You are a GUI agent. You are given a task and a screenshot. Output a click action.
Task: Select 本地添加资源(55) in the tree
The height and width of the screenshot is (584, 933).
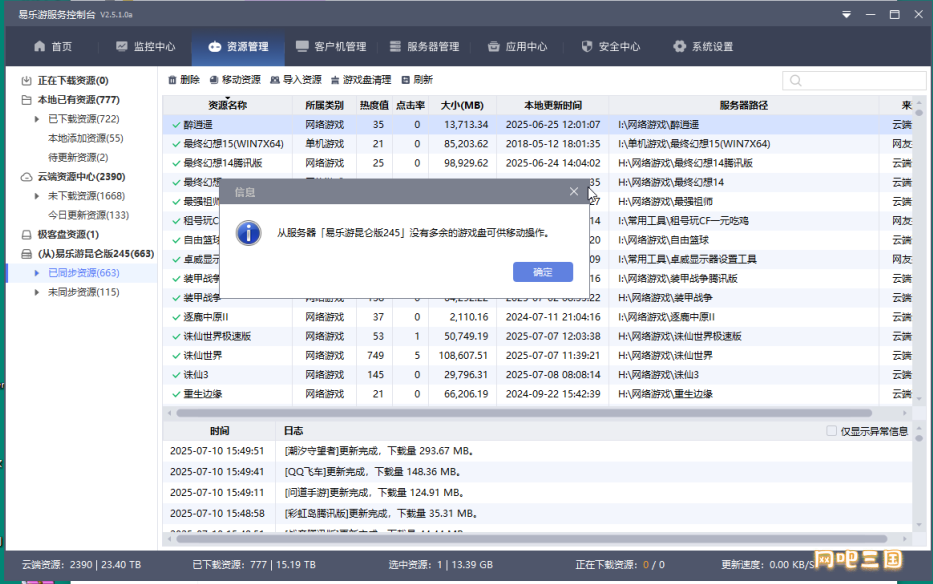pos(86,138)
